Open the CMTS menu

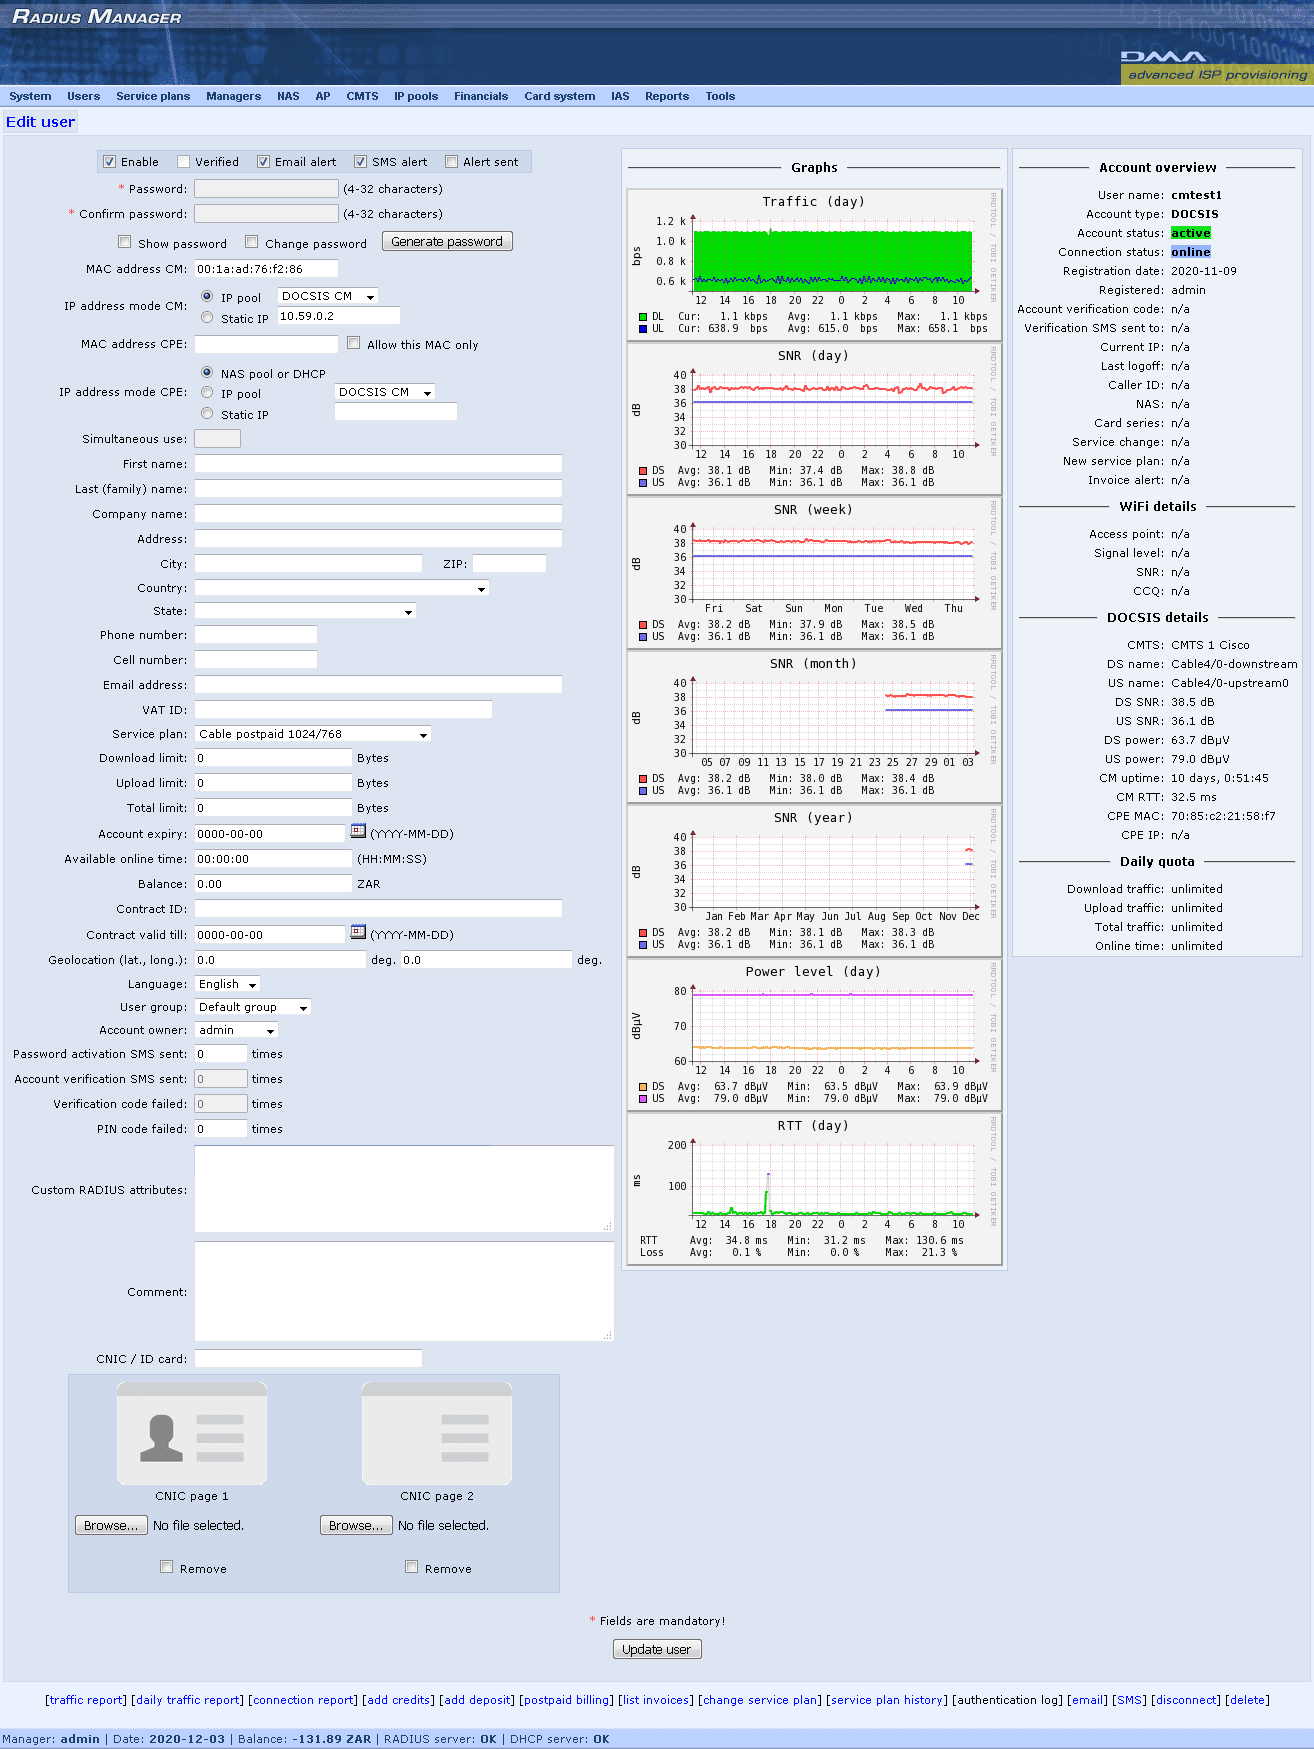click(x=362, y=96)
